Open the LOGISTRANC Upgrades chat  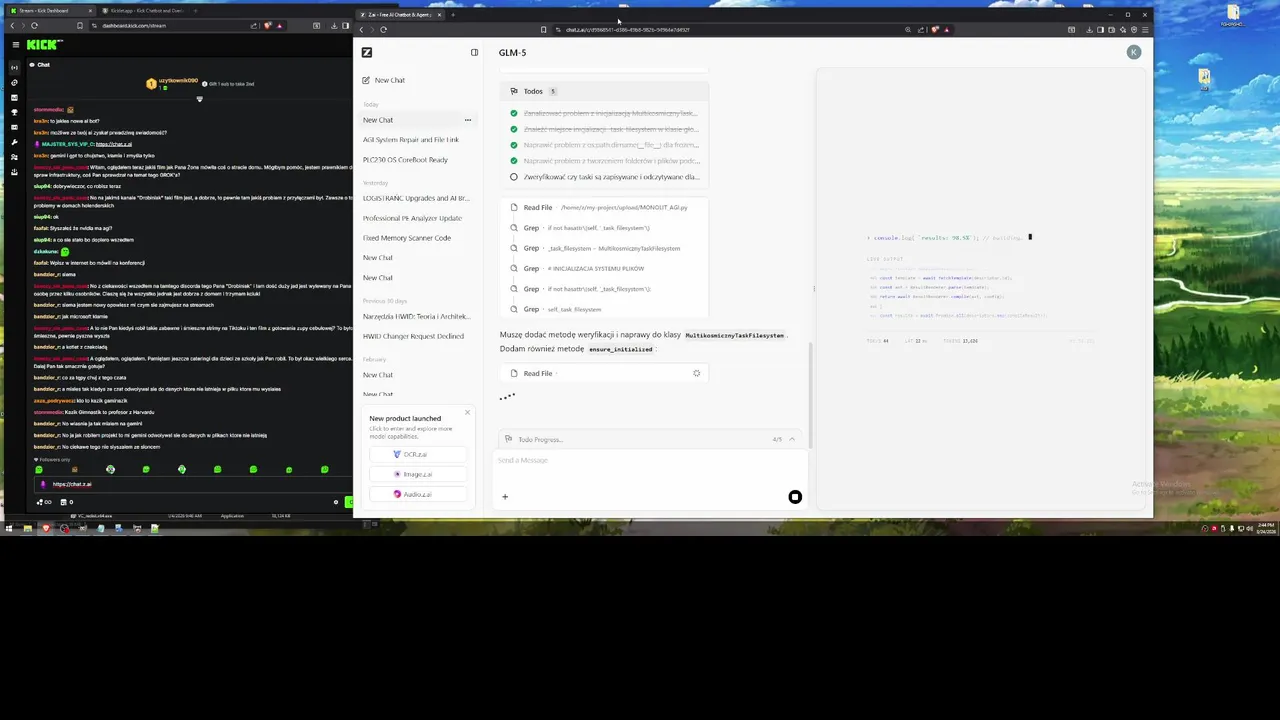tap(415, 198)
